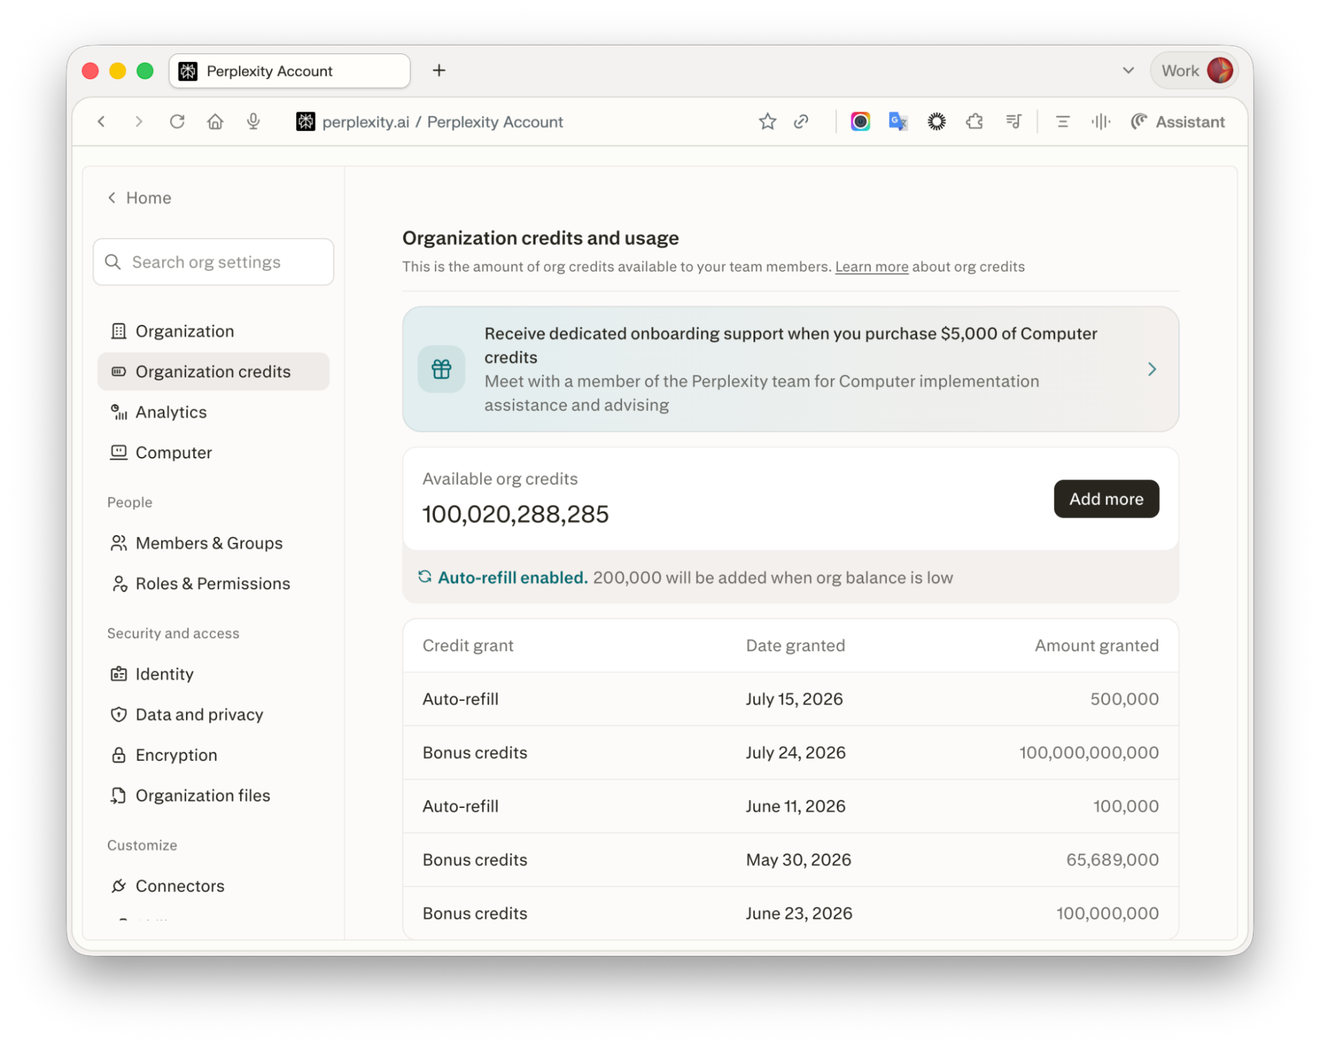Expand onboarding support banner chevron
The height and width of the screenshot is (1045, 1320).
pyautogui.click(x=1152, y=369)
